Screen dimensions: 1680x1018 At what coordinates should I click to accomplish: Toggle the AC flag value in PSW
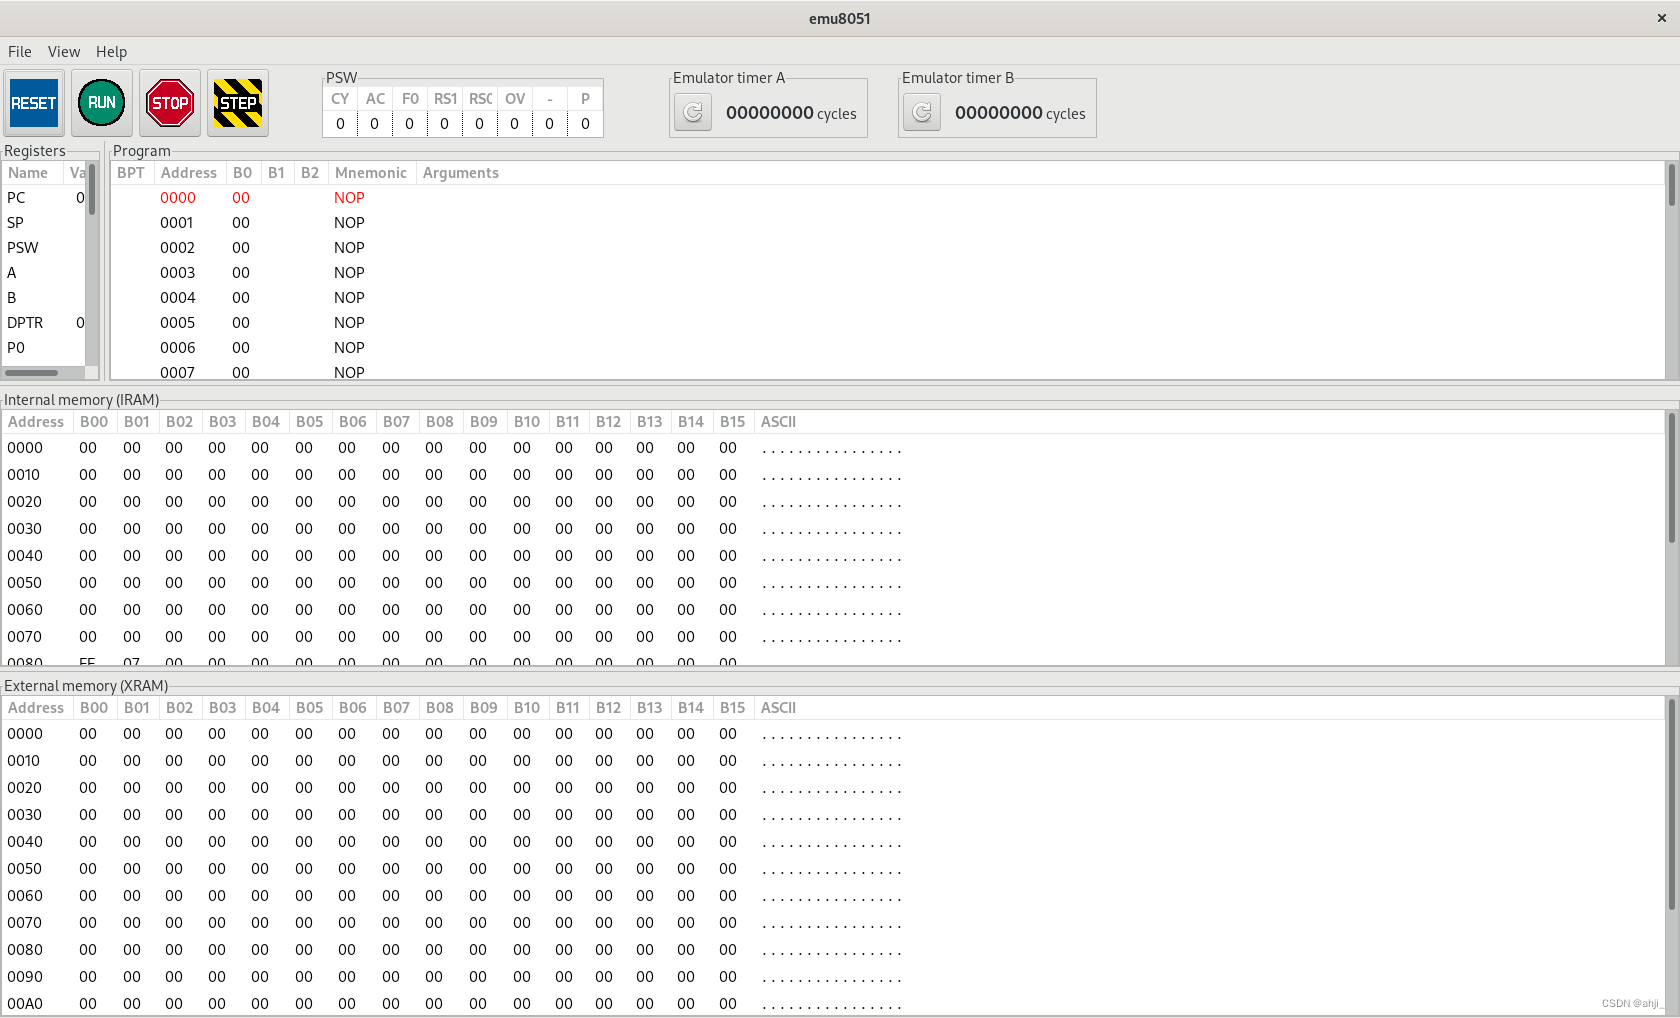click(375, 124)
